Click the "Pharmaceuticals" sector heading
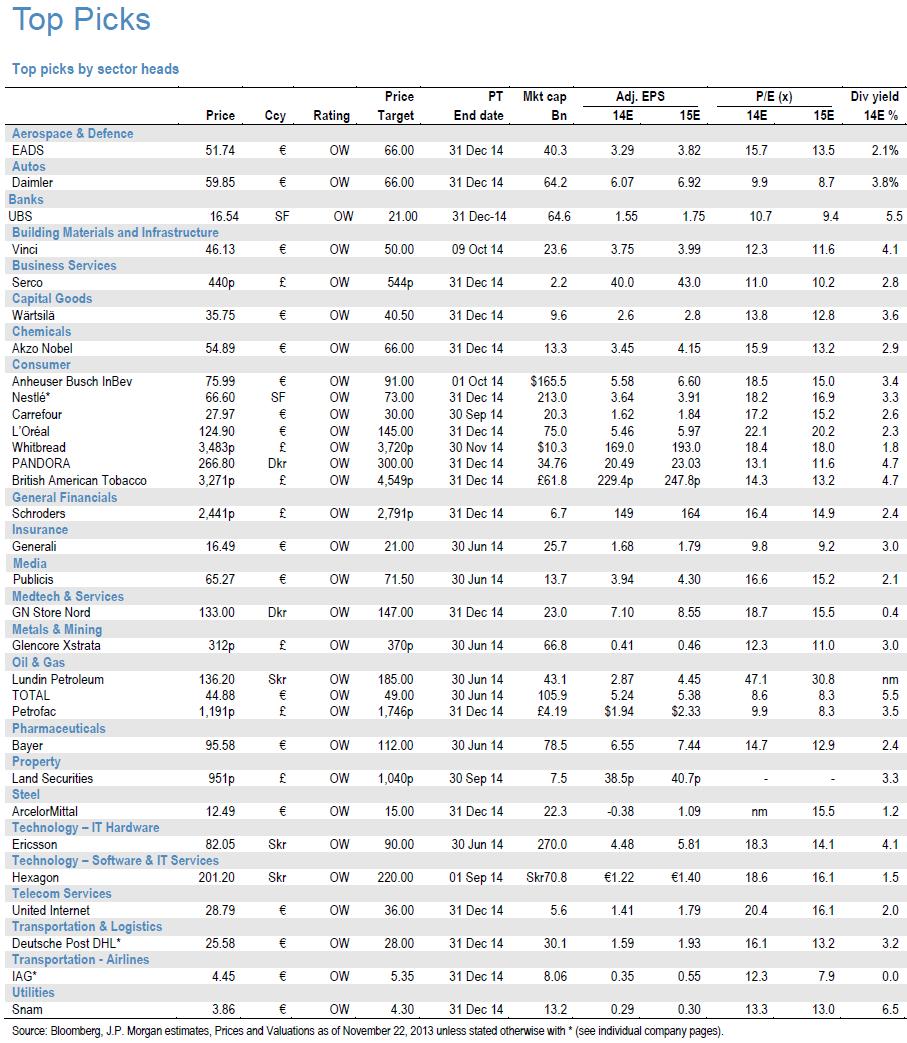This screenshot has width=907, height=1043. pyautogui.click(x=59, y=728)
